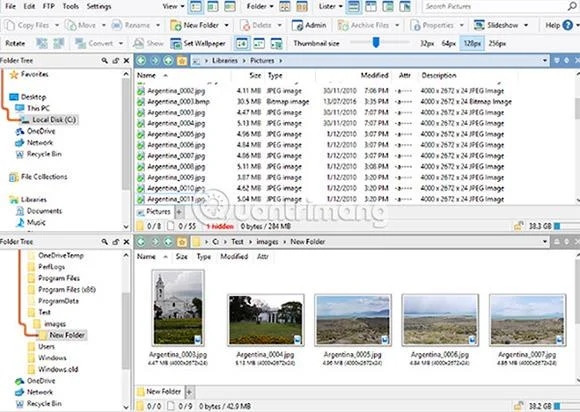Click the first Rotate icon

(x=42, y=43)
